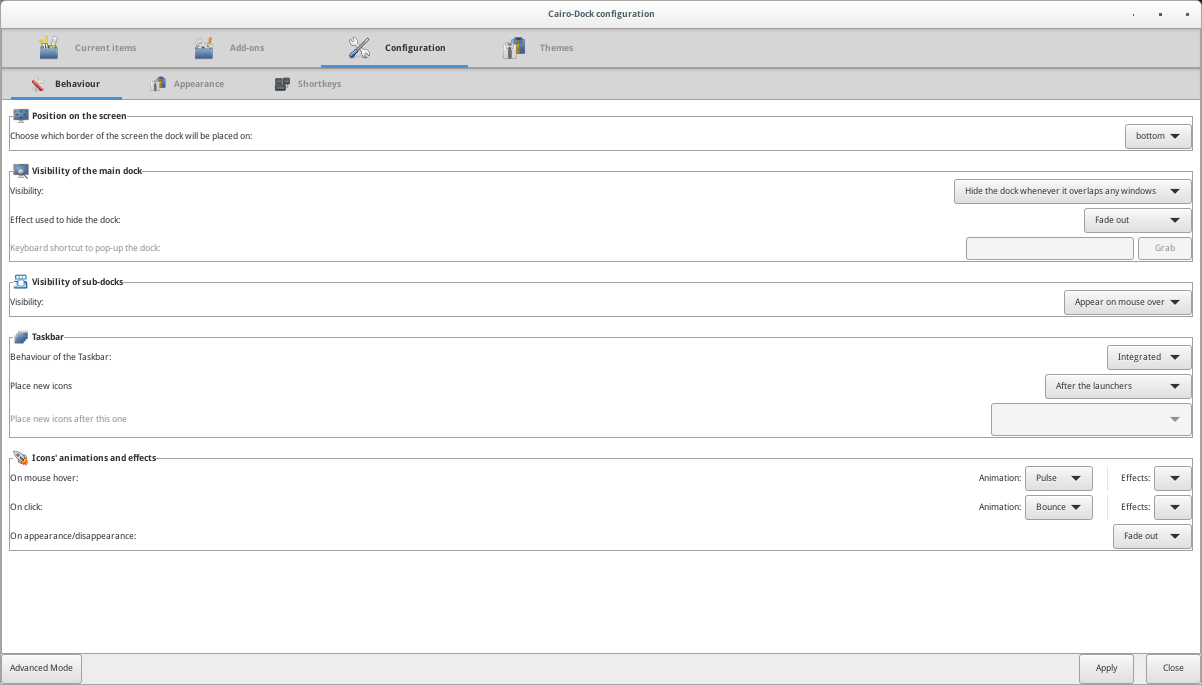1202x685 pixels.
Task: Click the Place new icons label
Action: pyautogui.click(x=41, y=386)
